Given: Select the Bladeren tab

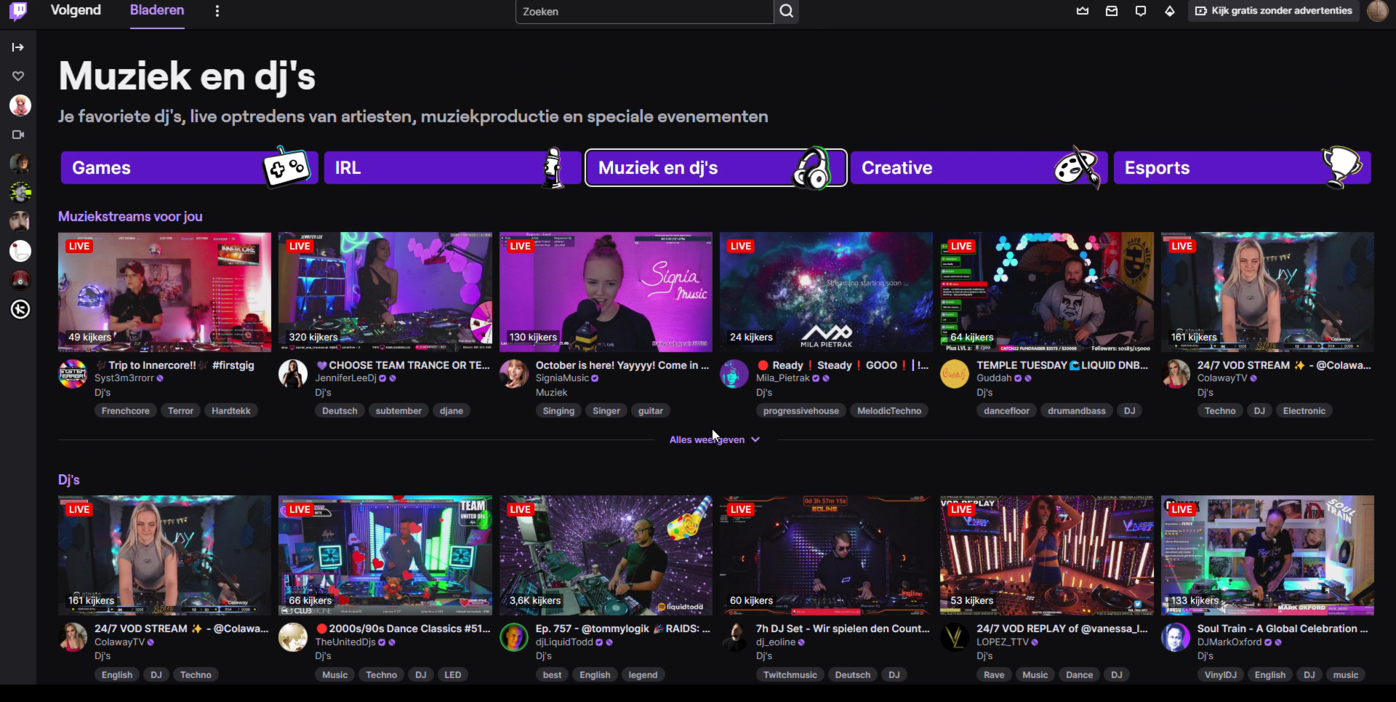Looking at the screenshot, I should point(157,10).
